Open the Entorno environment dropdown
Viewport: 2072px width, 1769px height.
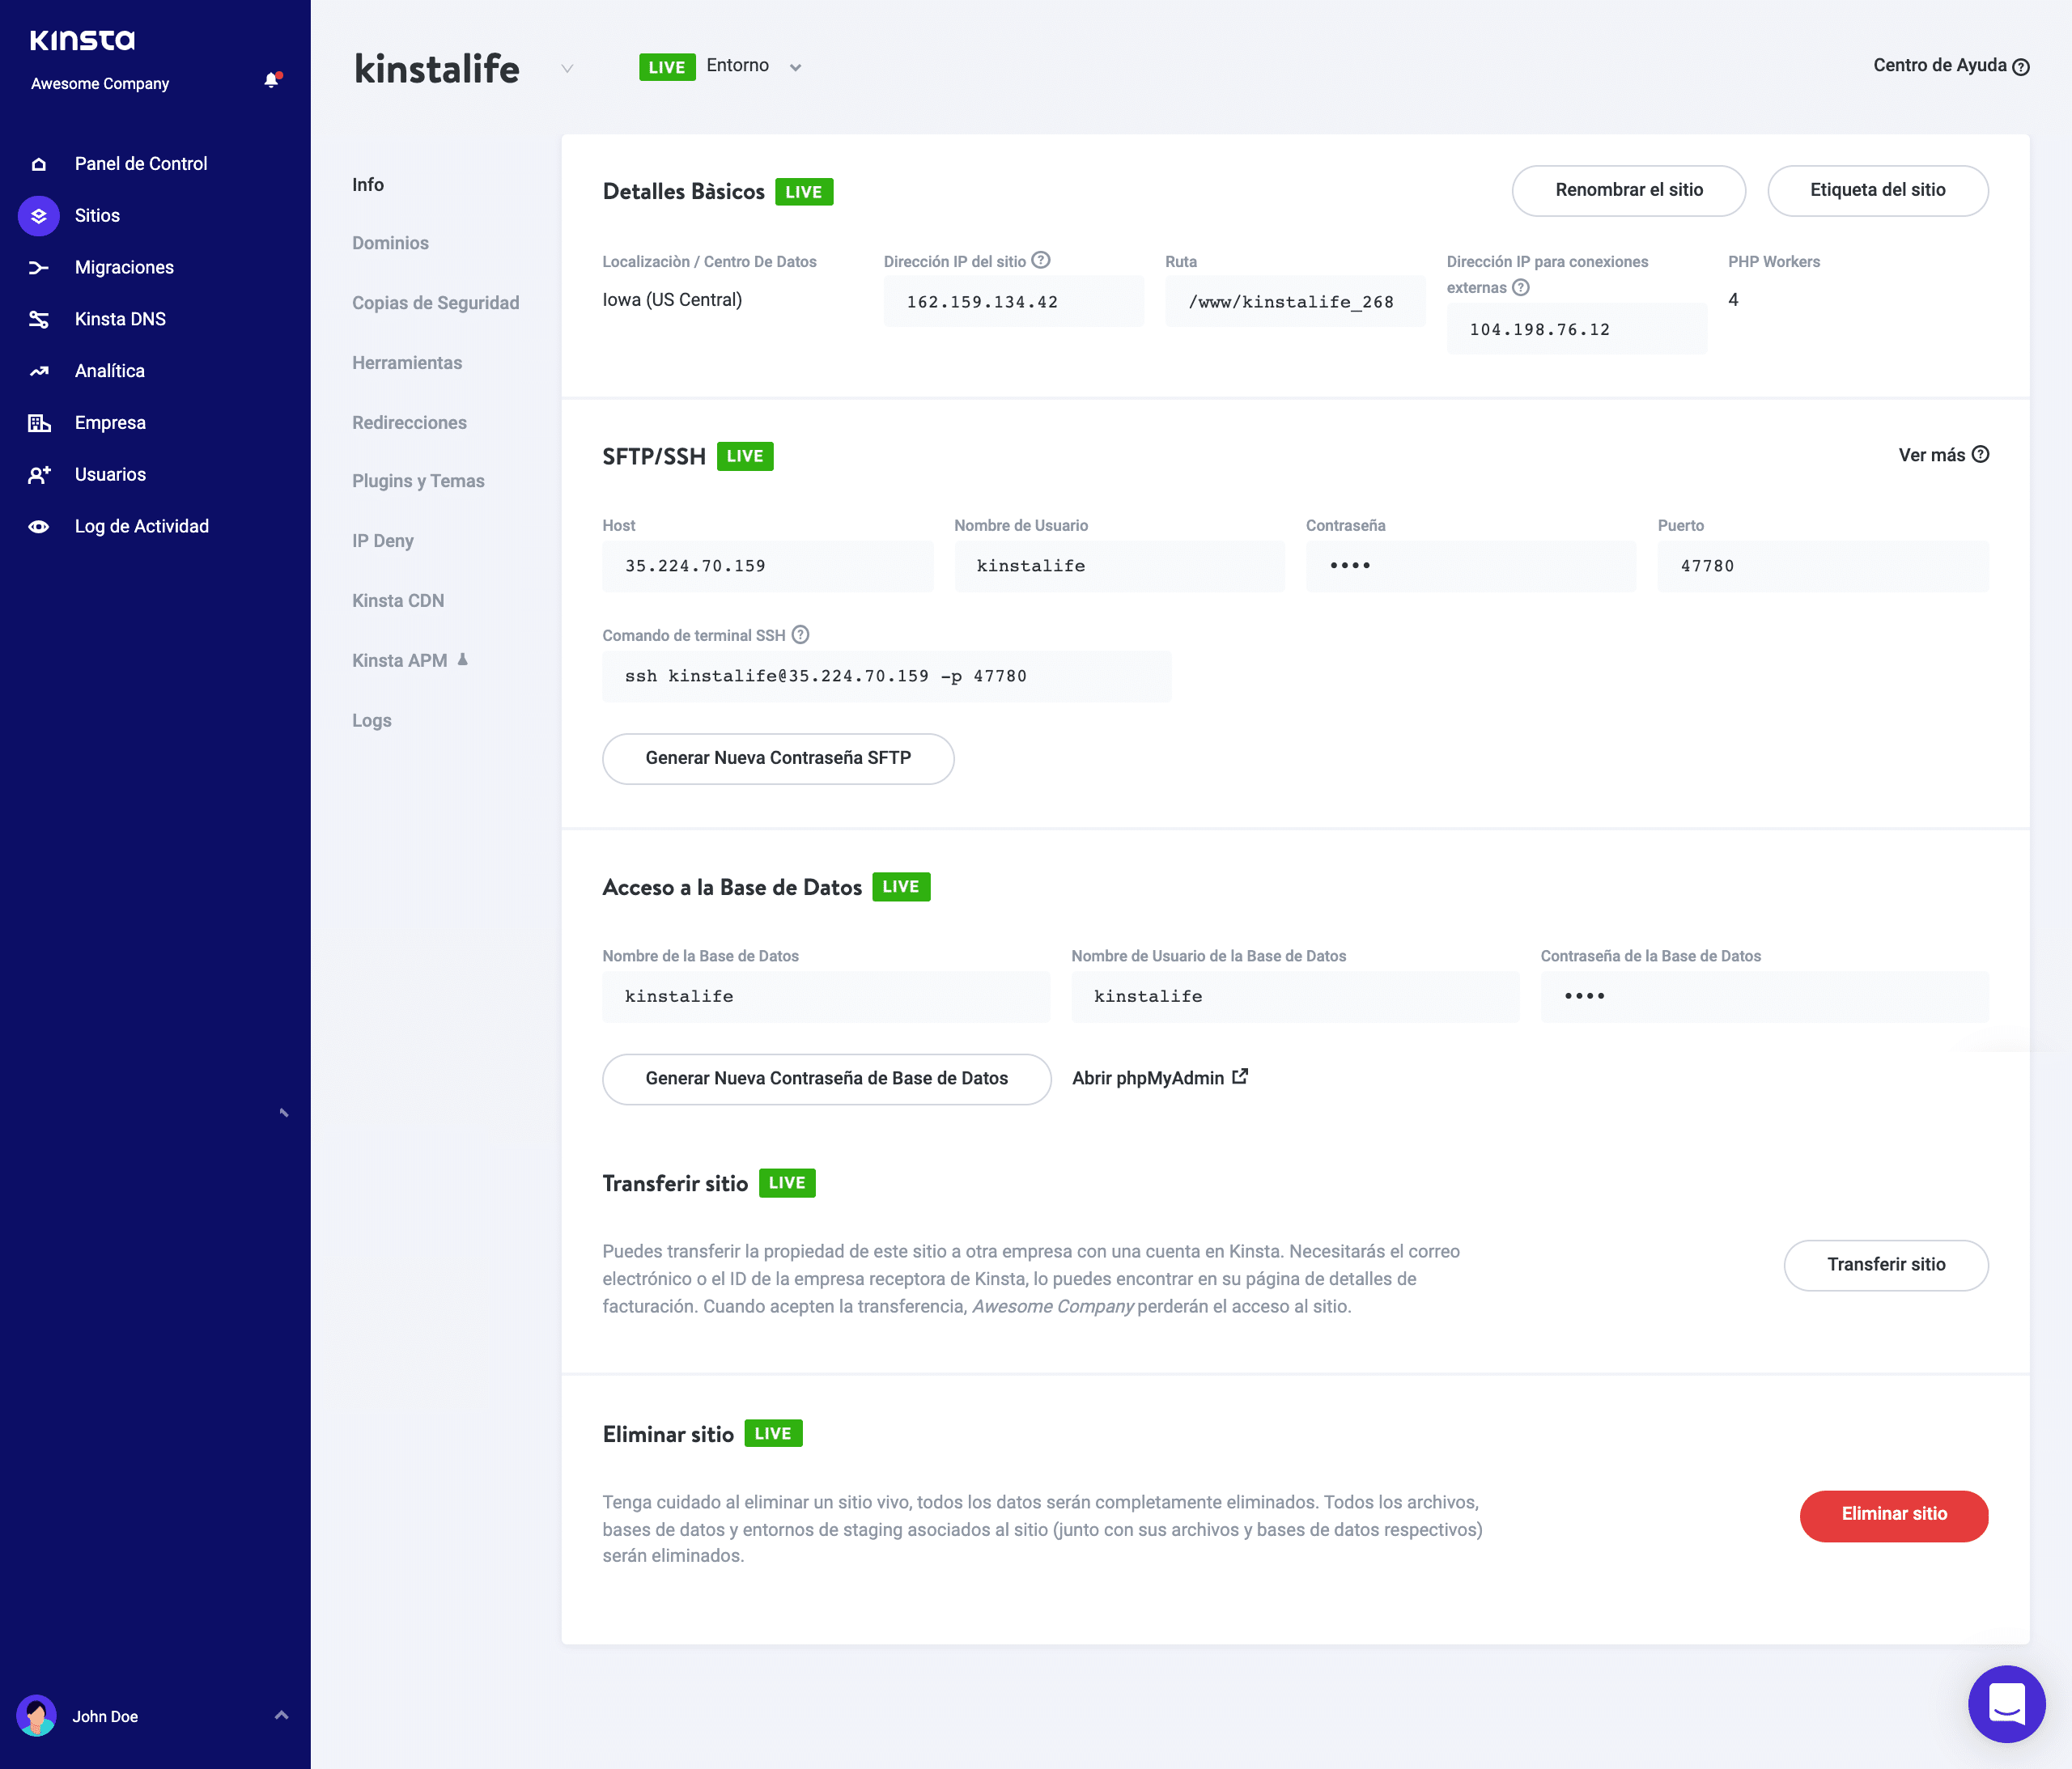point(795,66)
